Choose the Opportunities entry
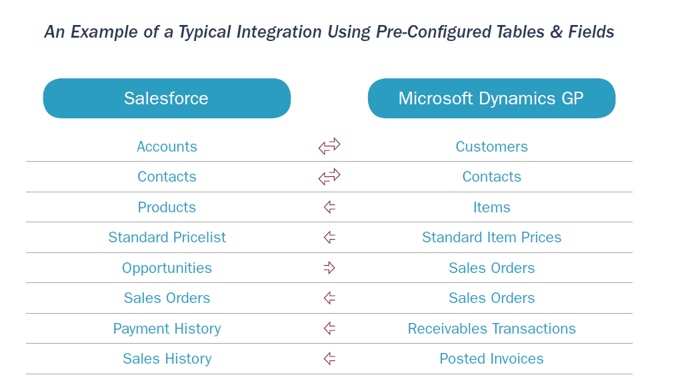 pos(167,268)
